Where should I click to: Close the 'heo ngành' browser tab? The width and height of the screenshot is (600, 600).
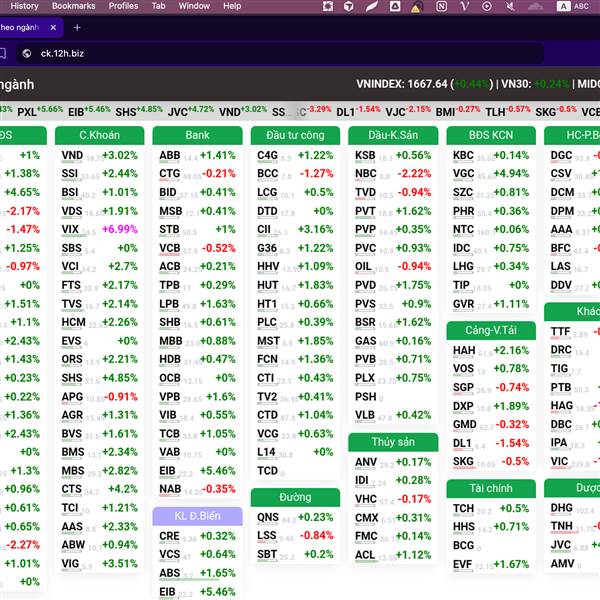53,28
